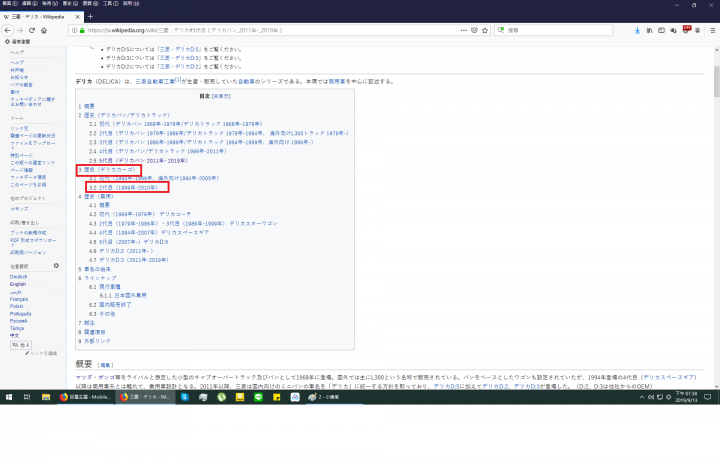The width and height of the screenshot is (720, 466).
Task: Open the Firefox account avatar icon
Action: (x=698, y=30)
